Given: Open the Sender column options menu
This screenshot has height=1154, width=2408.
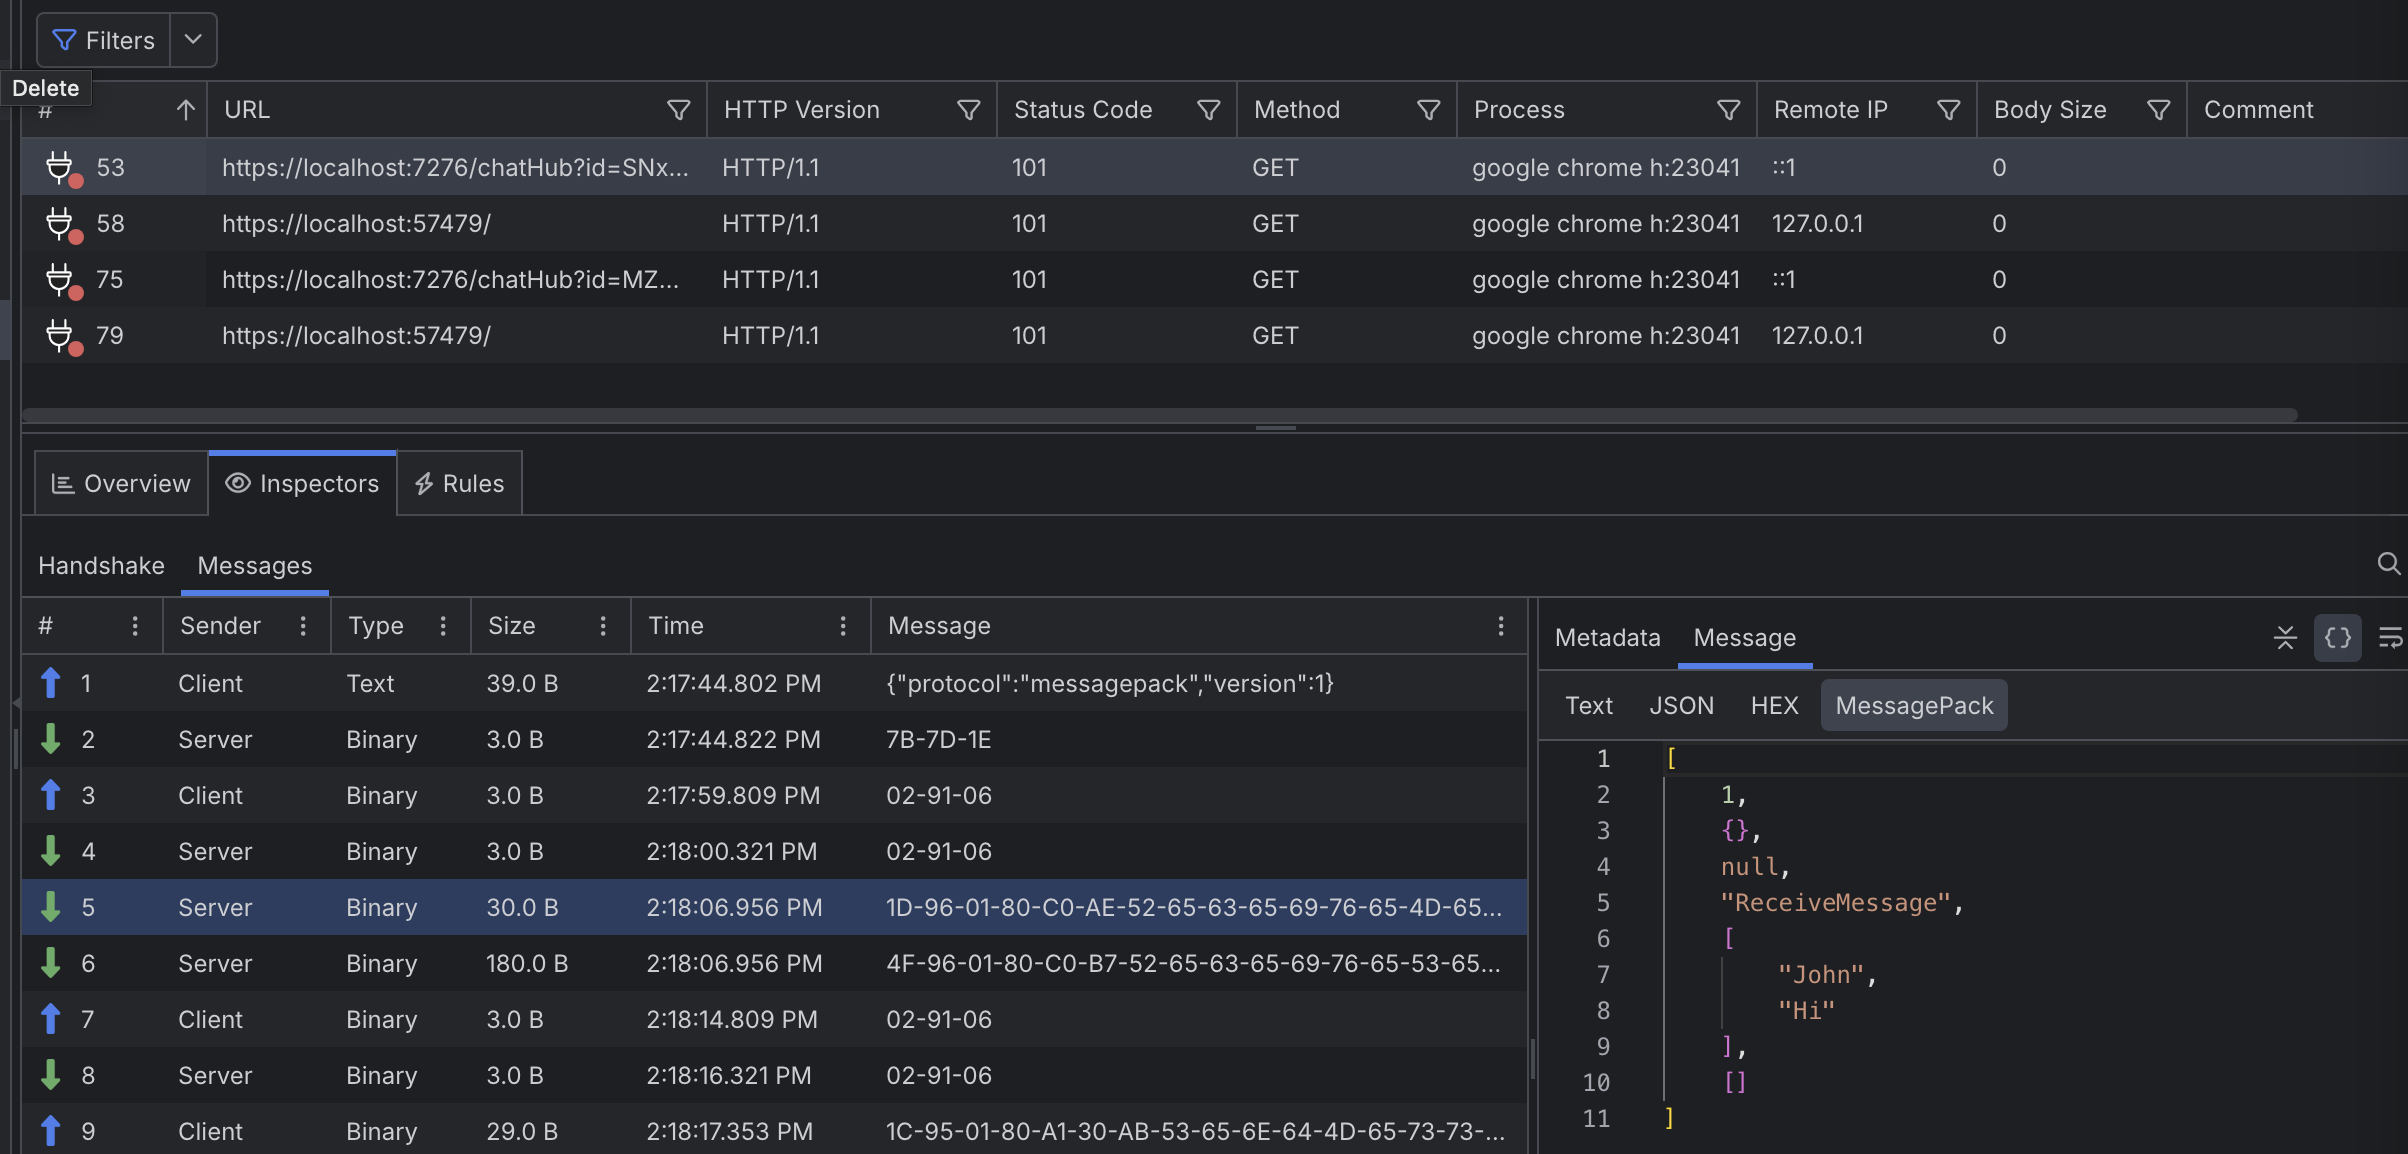Looking at the screenshot, I should [x=303, y=626].
